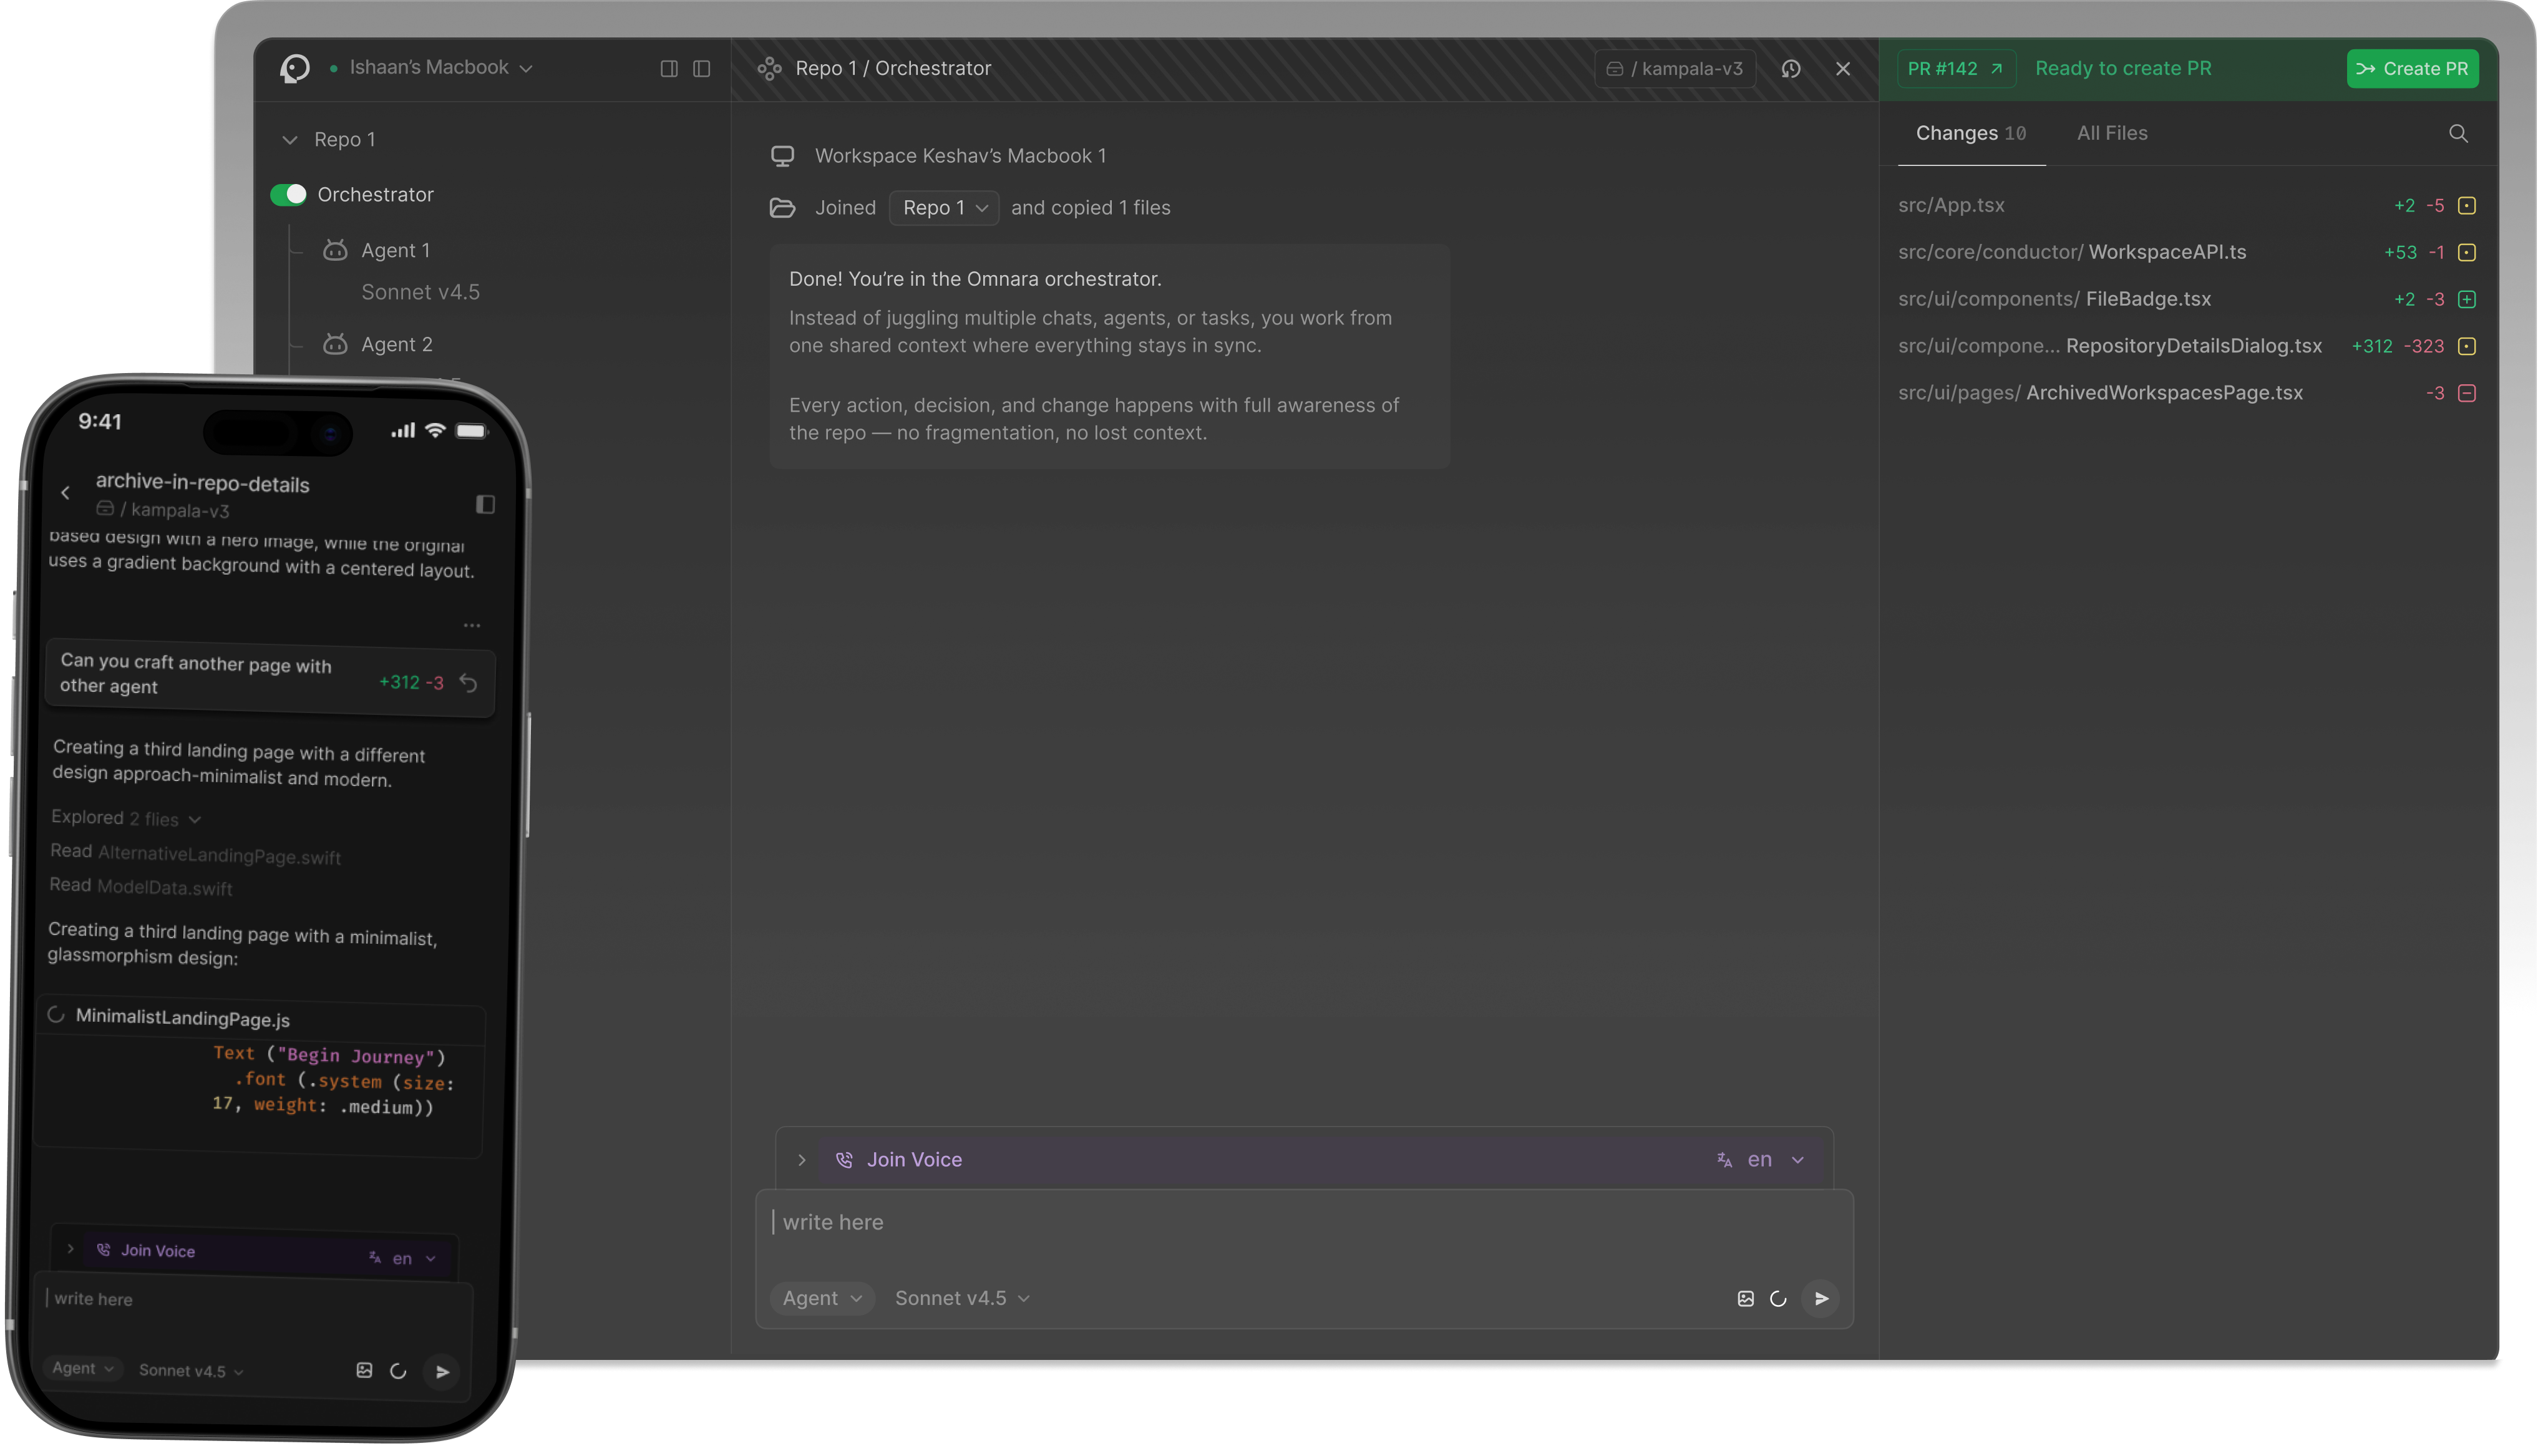This screenshot has height=1456, width=2538.
Task: Toggle removed marker for ArchivedWorkspacesPage.tsx
Action: tap(2467, 393)
